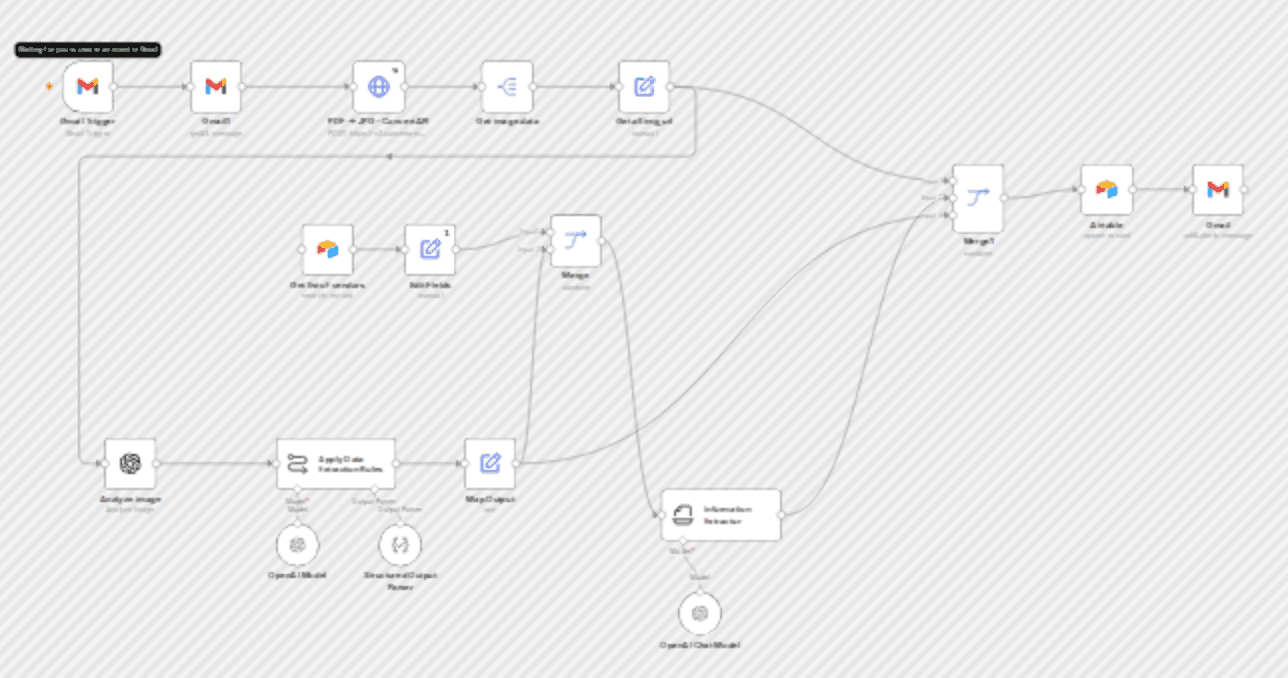
Task: Select the Analyze image OpenAI node
Action: [x=130, y=463]
